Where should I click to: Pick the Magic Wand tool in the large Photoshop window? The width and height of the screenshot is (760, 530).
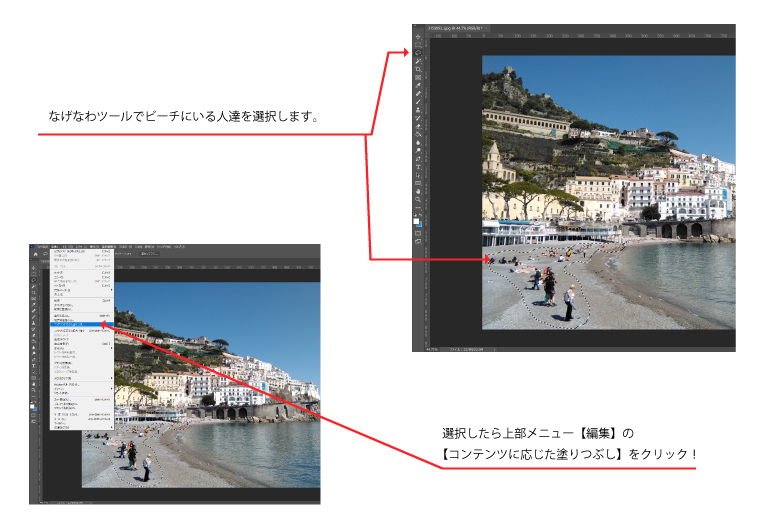[418, 62]
